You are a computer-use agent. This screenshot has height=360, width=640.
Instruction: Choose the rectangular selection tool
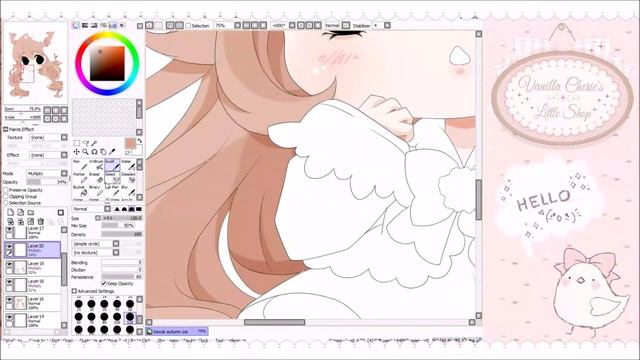coord(76,143)
